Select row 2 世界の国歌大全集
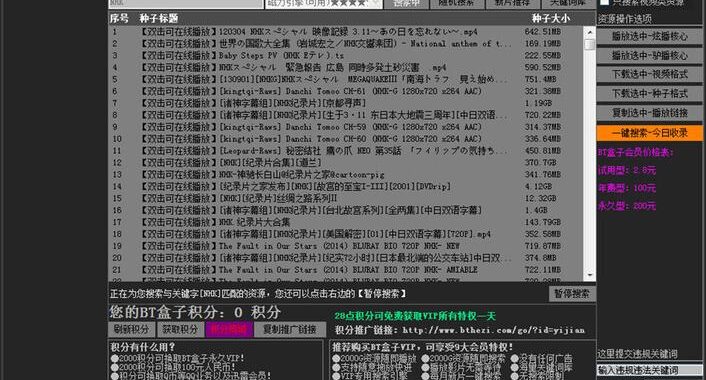The height and width of the screenshot is (380, 706). 346,44
